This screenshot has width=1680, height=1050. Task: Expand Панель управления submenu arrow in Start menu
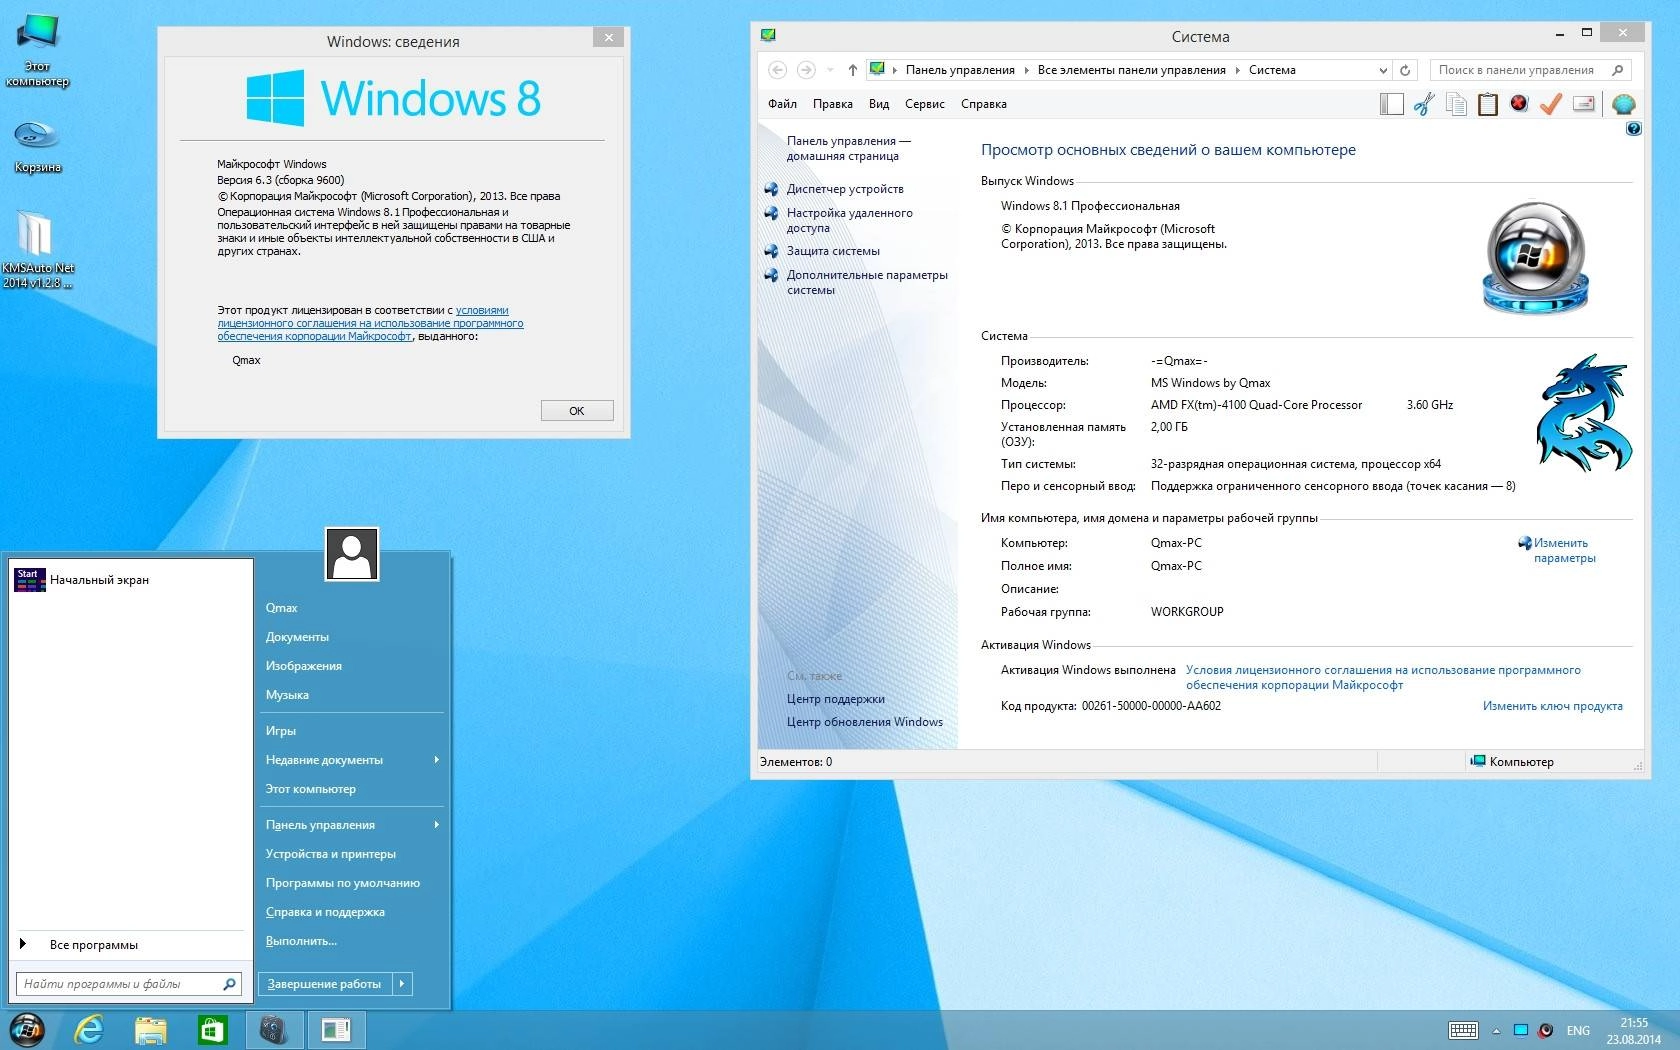(x=436, y=825)
